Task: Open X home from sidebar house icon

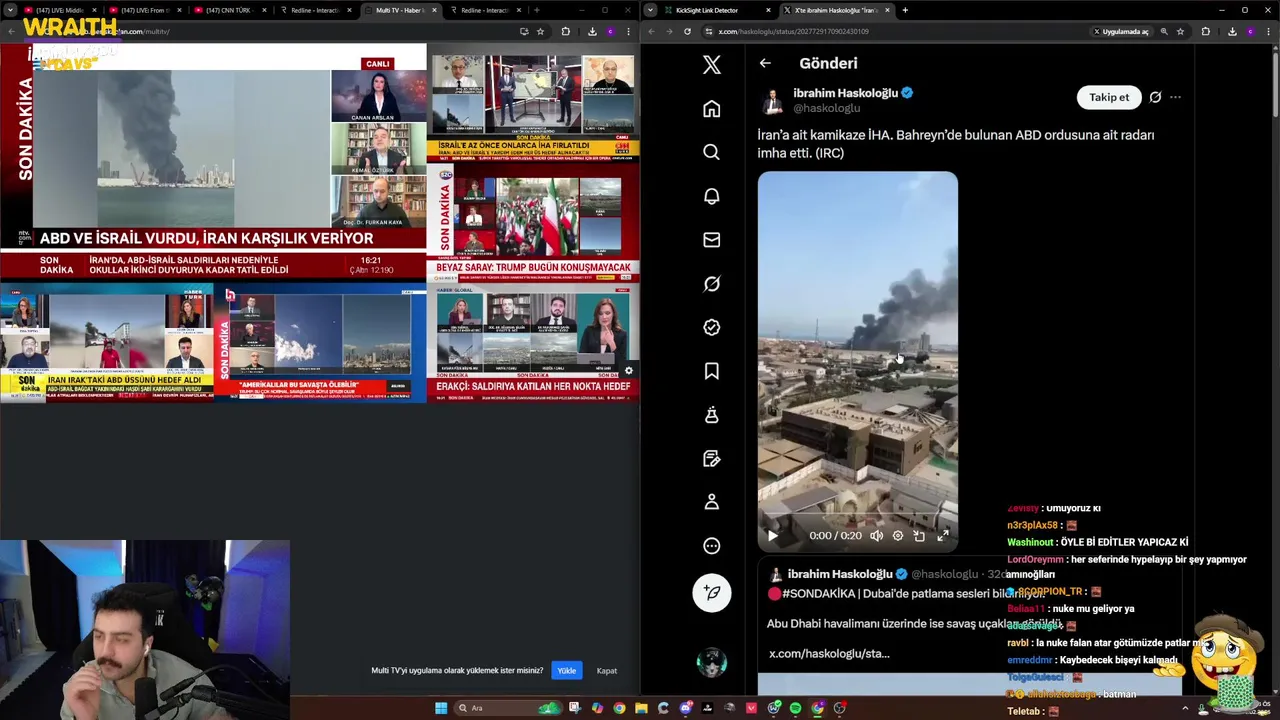Action: tap(711, 108)
